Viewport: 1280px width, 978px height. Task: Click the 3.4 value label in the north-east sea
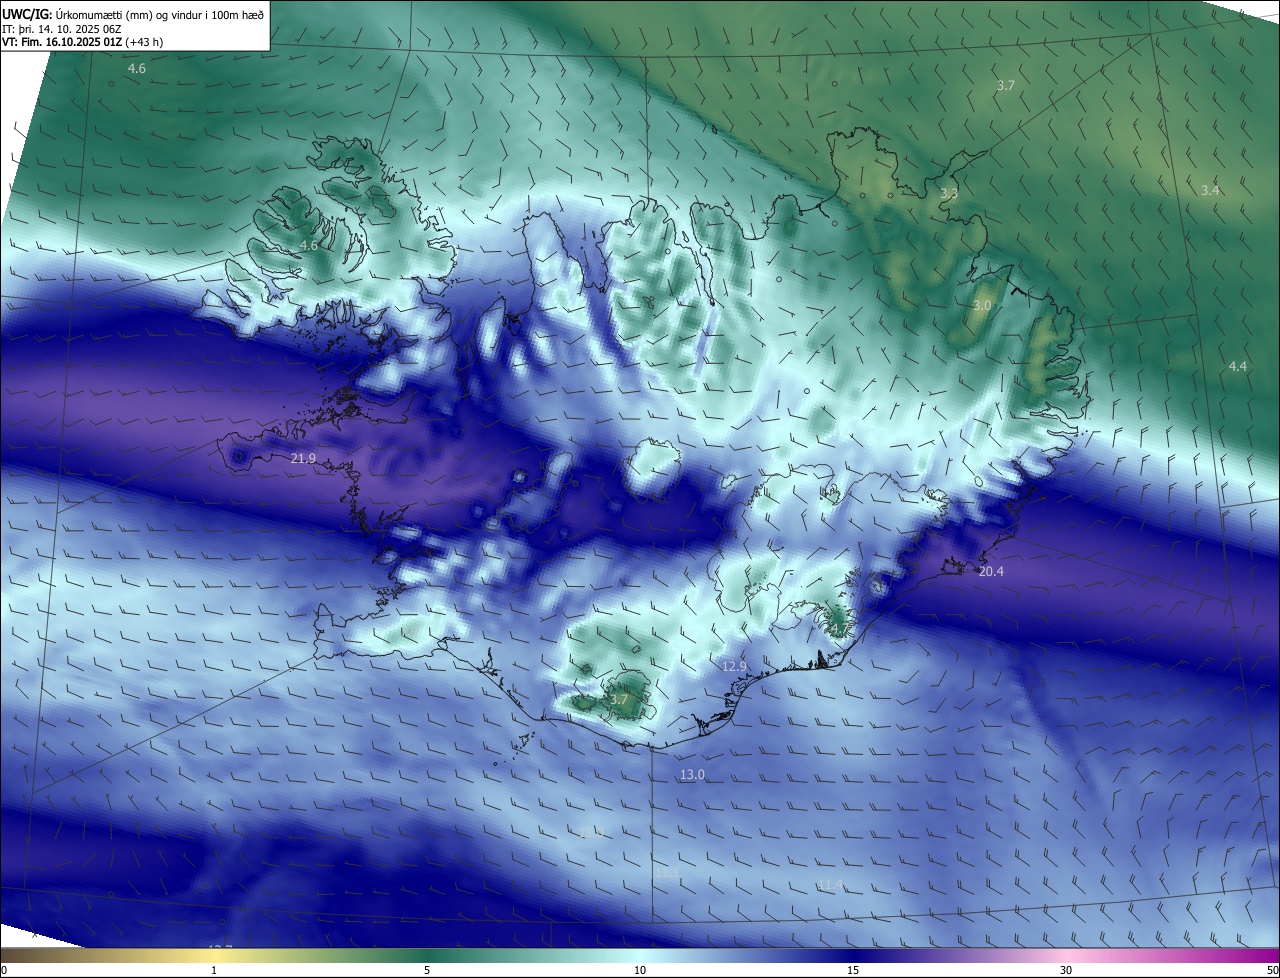1210,190
